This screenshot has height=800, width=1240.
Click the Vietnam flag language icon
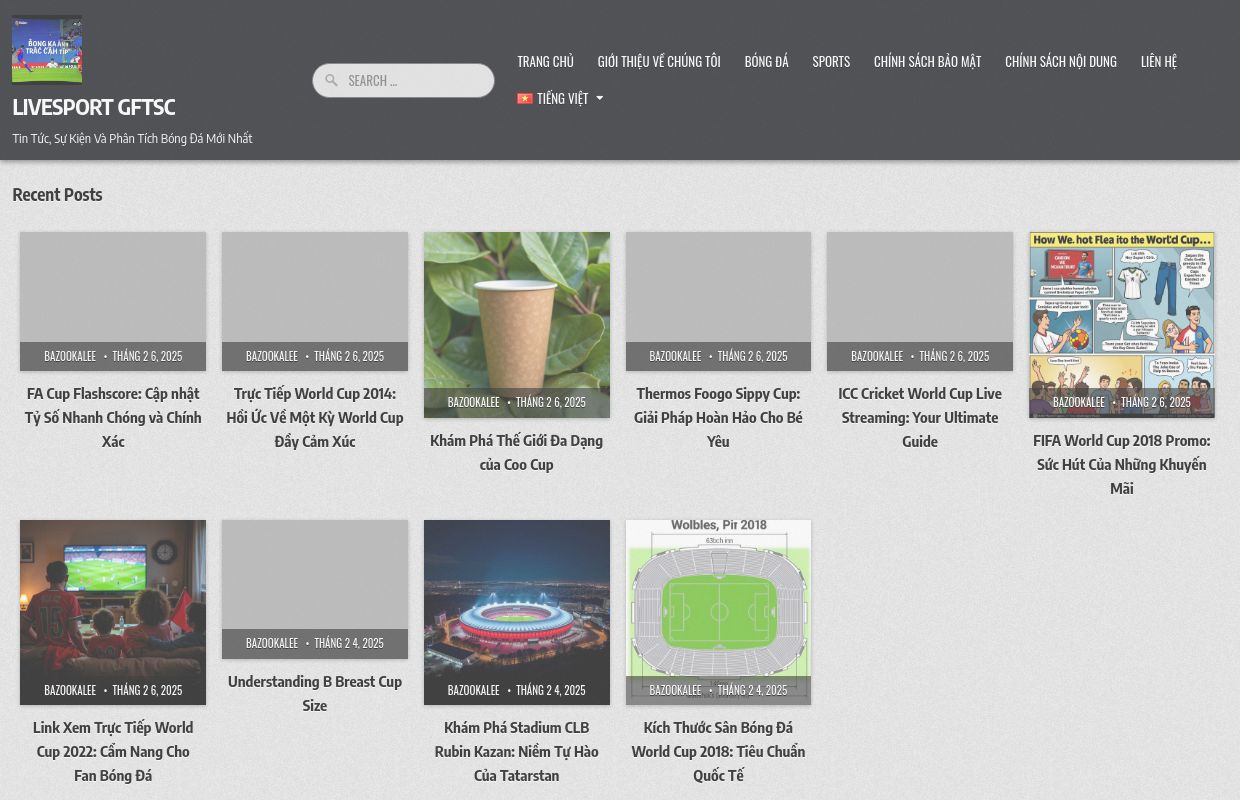[525, 98]
